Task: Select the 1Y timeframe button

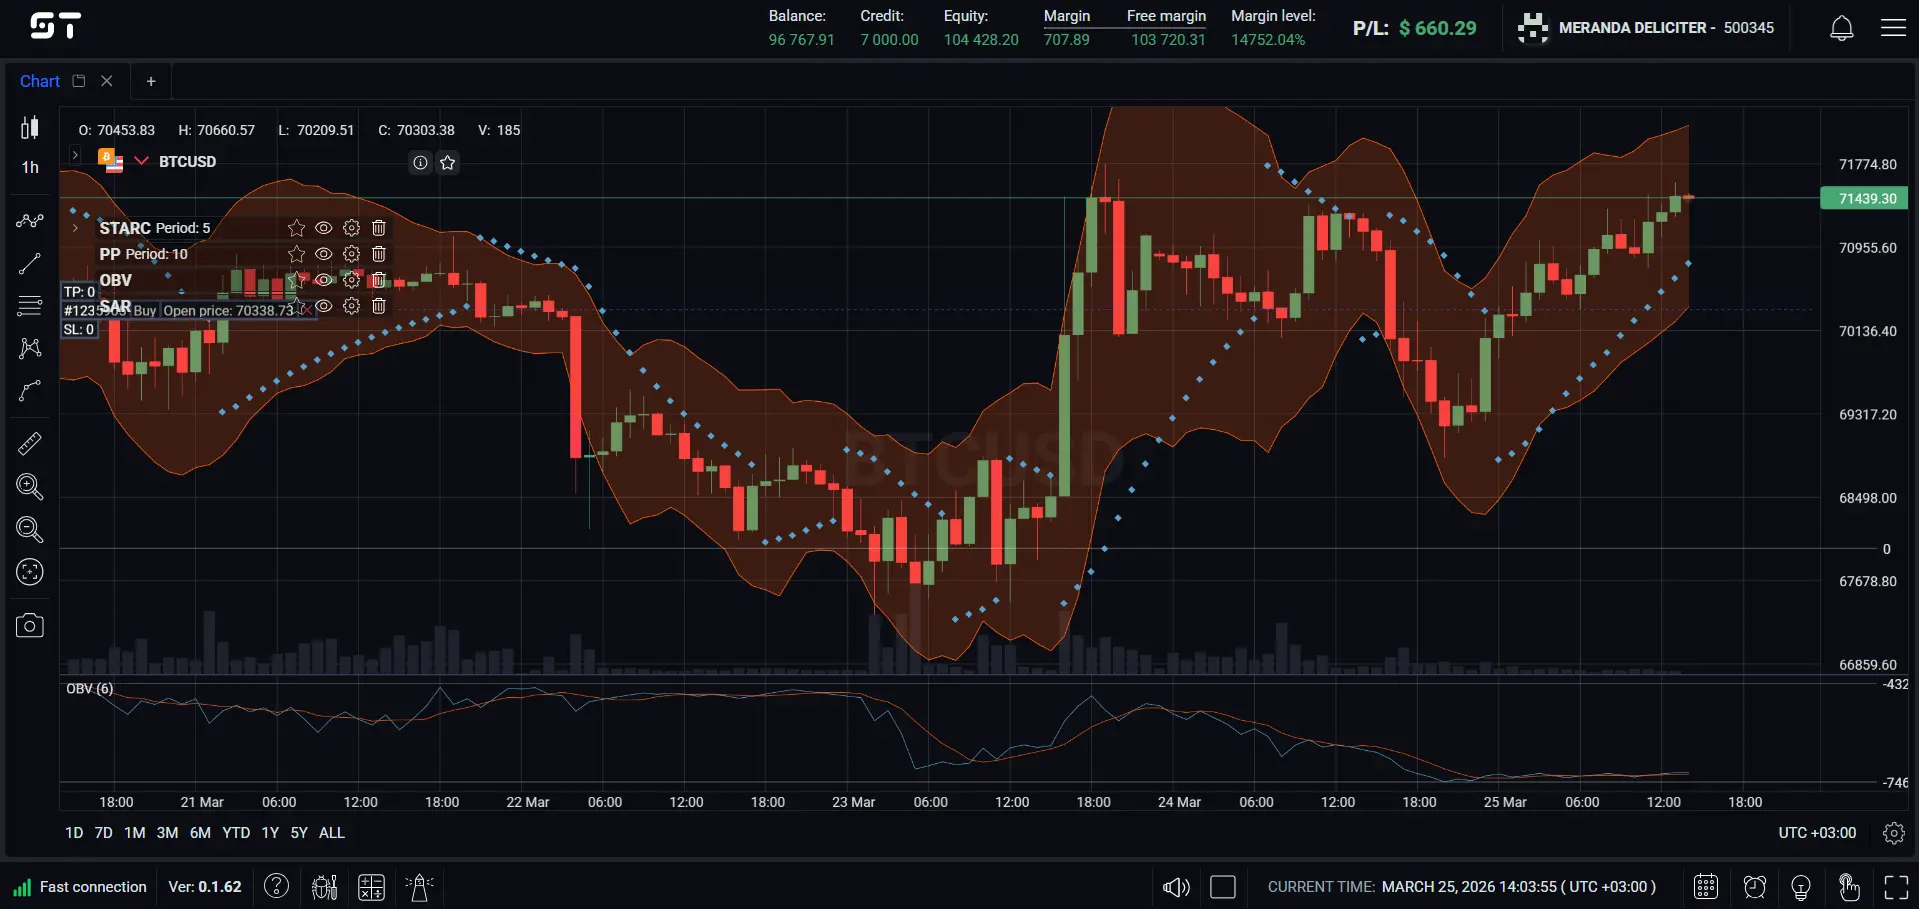Action: coord(268,832)
